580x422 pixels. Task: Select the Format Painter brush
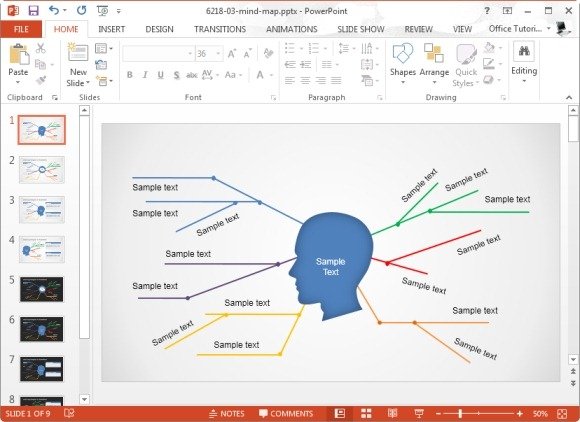[x=41, y=80]
